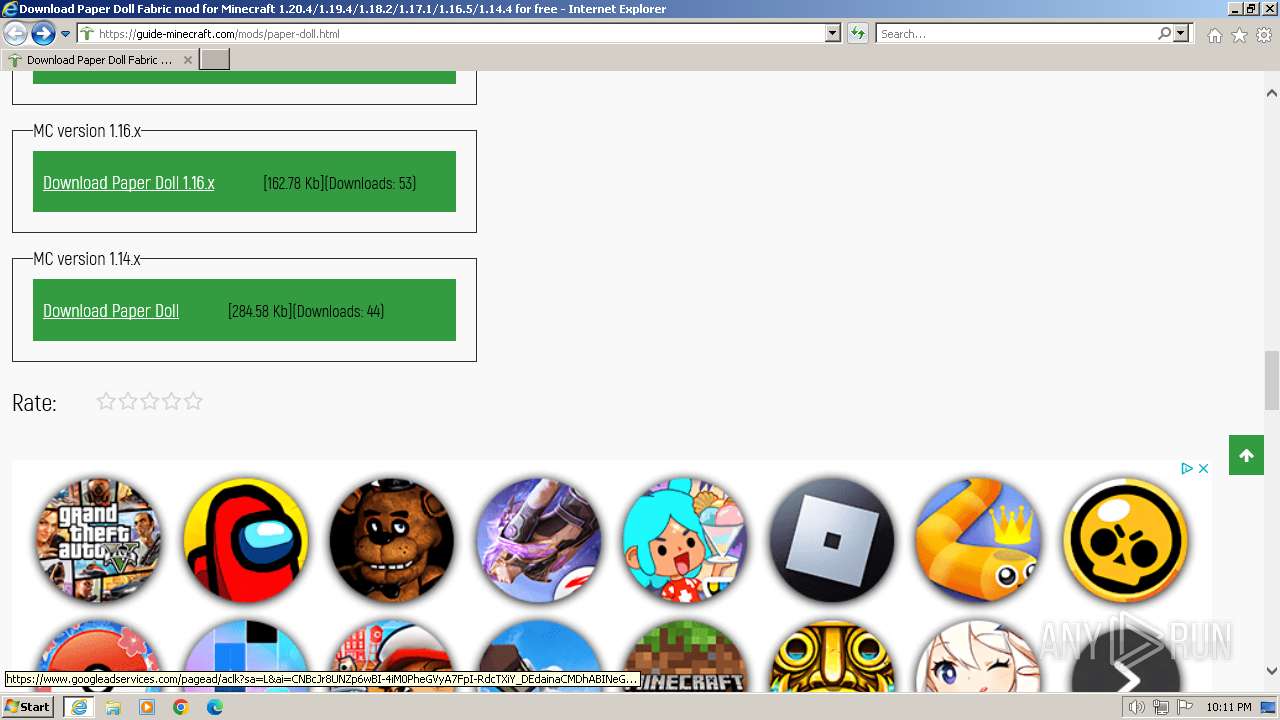Viewport: 1280px width, 720px height.
Task: Click the Action Center flag icon
Action: tap(1184, 707)
